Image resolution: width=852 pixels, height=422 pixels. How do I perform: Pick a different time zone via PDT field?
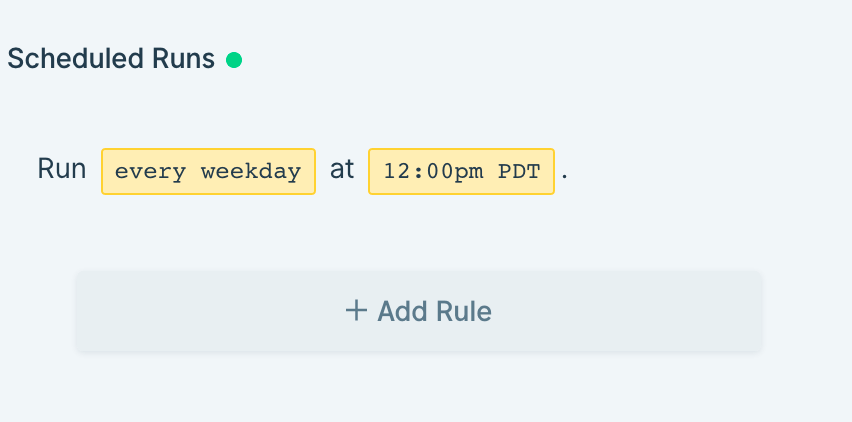coord(519,171)
